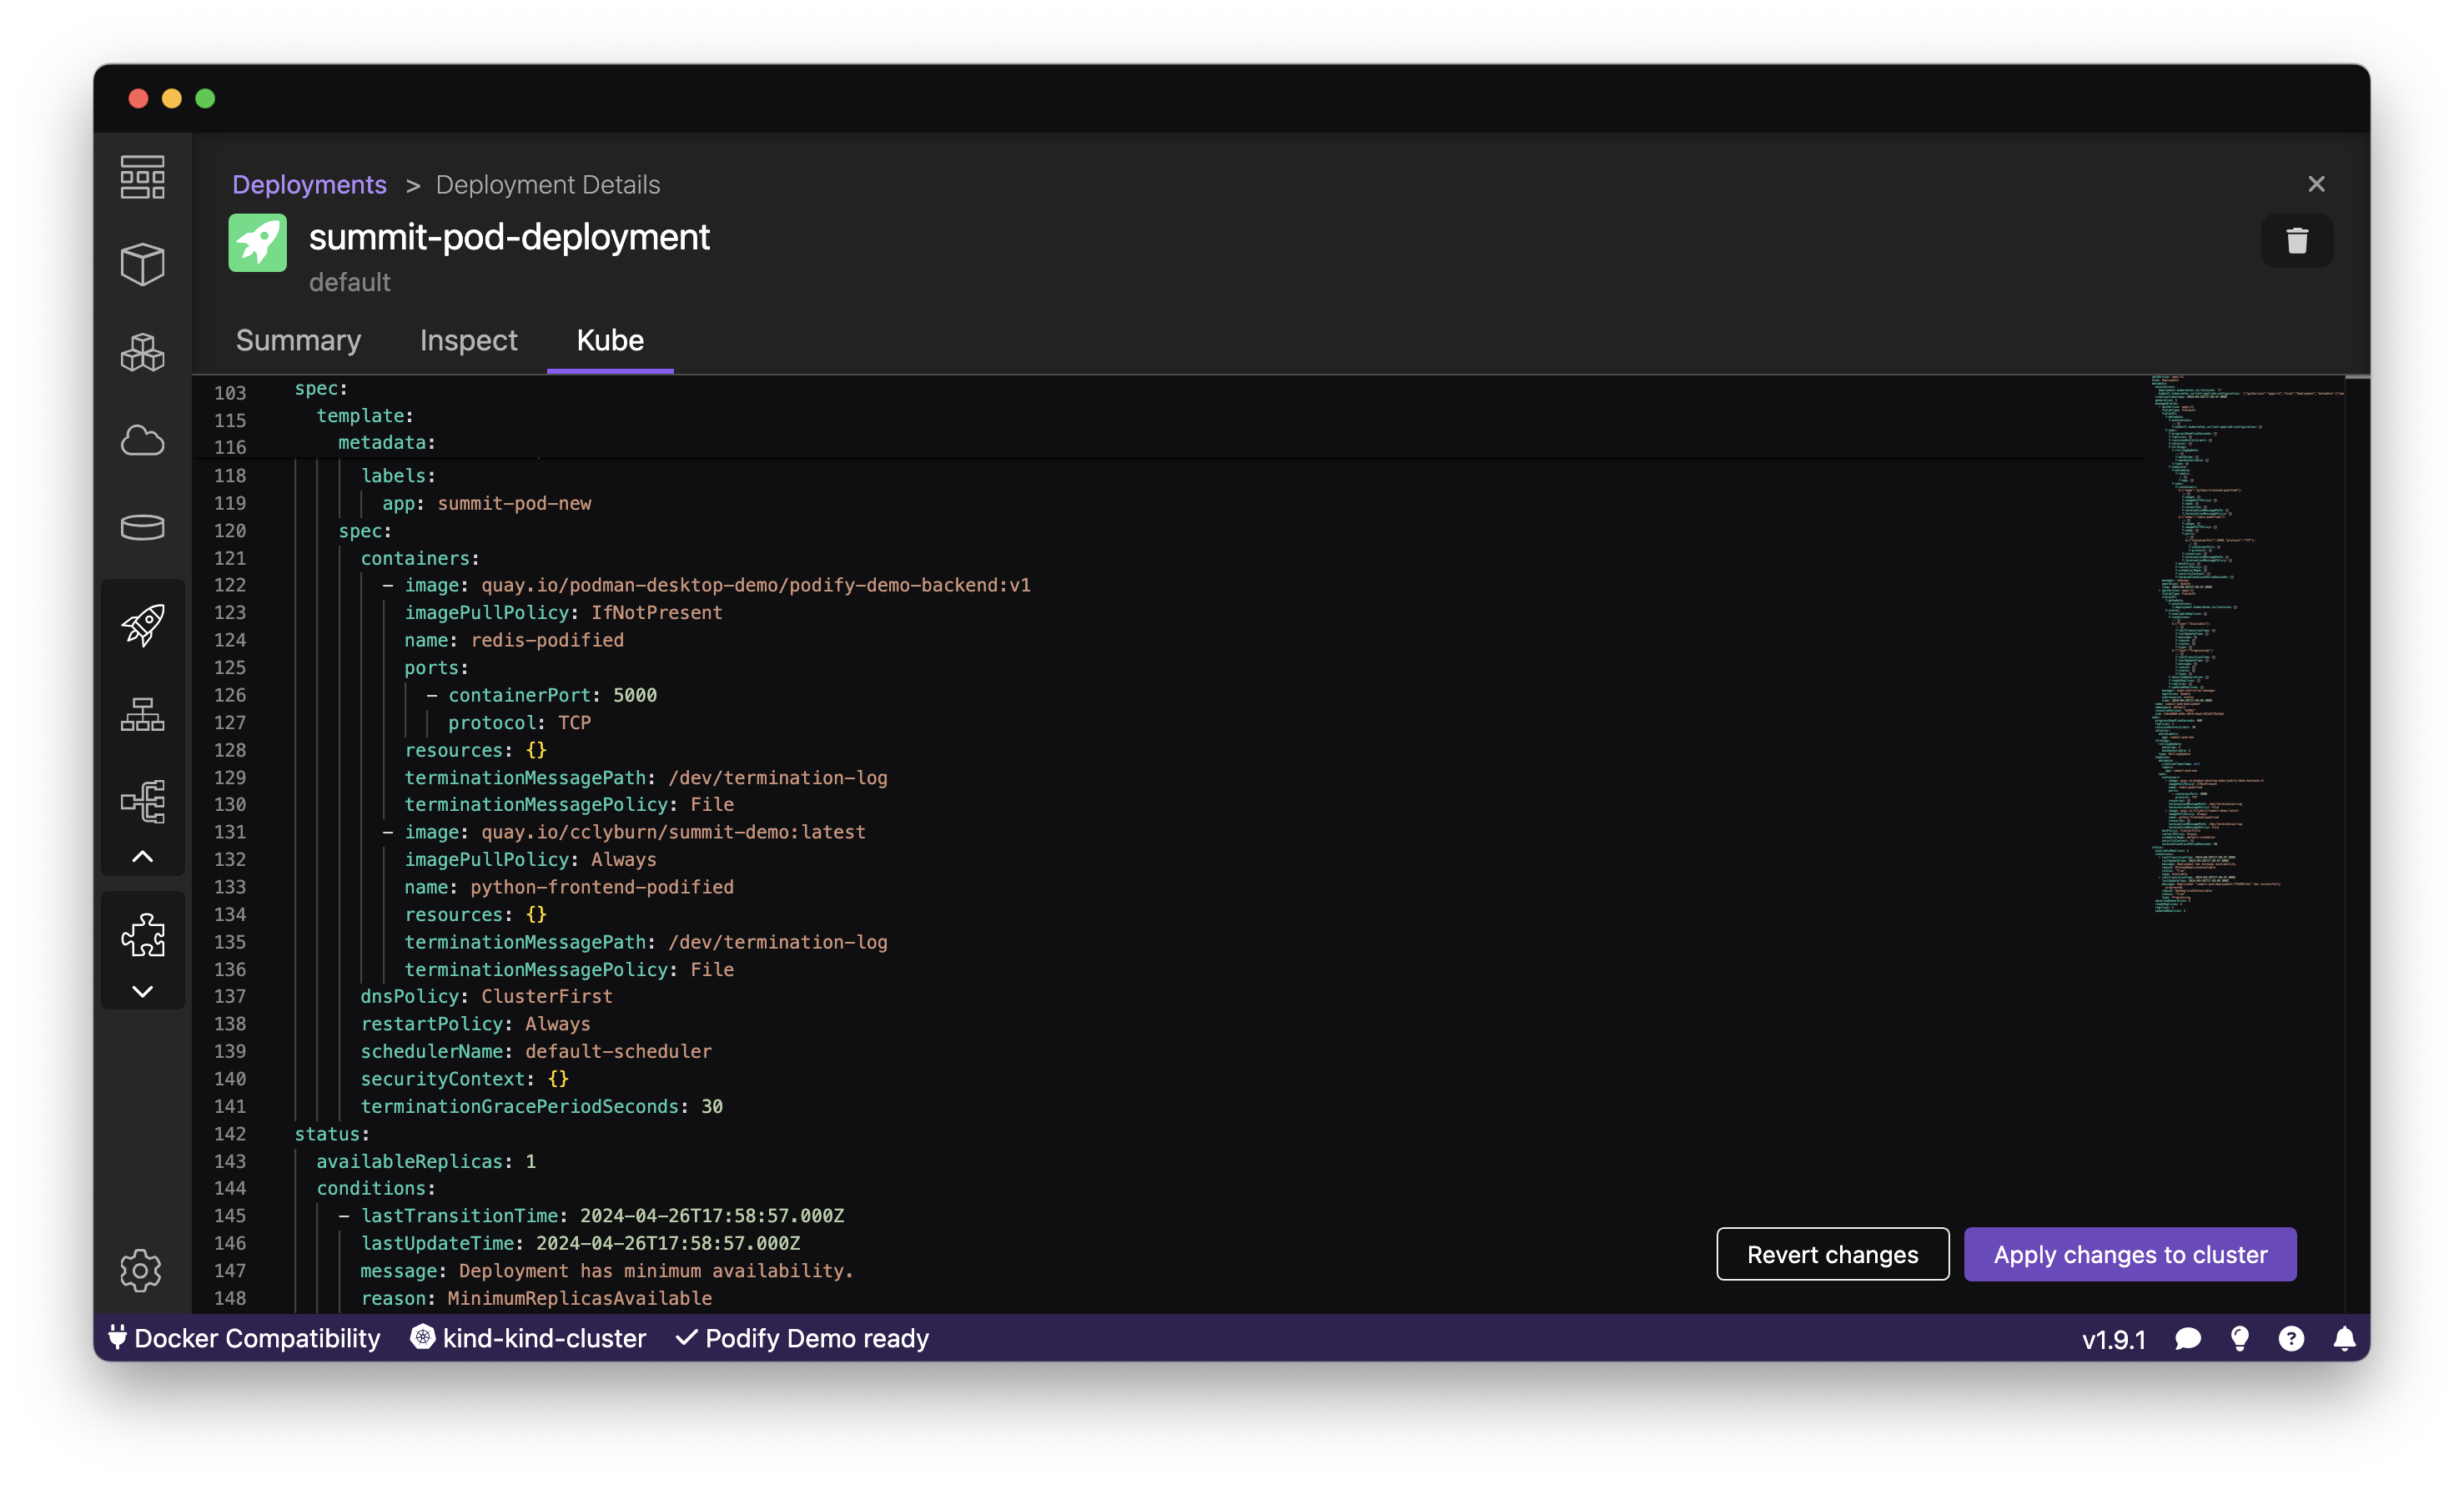2464x1485 pixels.
Task: Click the editor vertical scrollbar thumb
Action: click(x=2357, y=378)
